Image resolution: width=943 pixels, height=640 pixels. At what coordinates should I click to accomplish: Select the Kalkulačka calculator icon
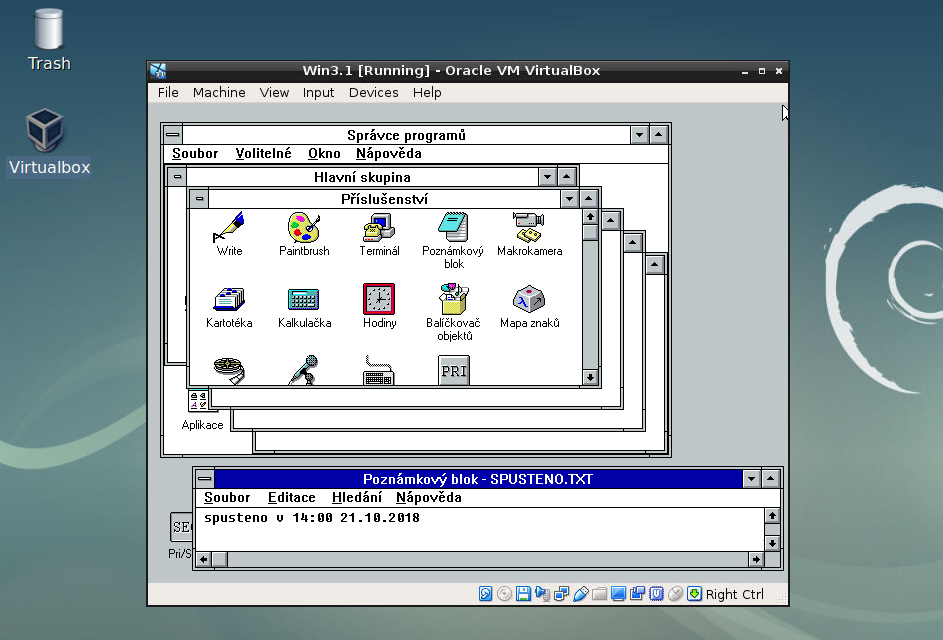click(304, 300)
